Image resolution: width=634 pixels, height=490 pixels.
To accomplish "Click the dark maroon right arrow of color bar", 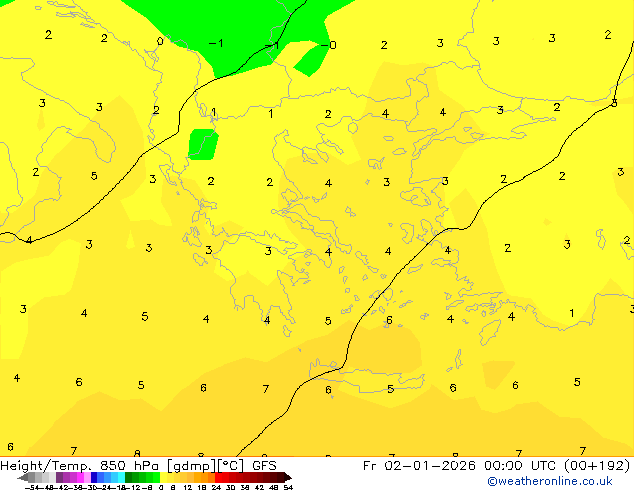I will click(288, 477).
